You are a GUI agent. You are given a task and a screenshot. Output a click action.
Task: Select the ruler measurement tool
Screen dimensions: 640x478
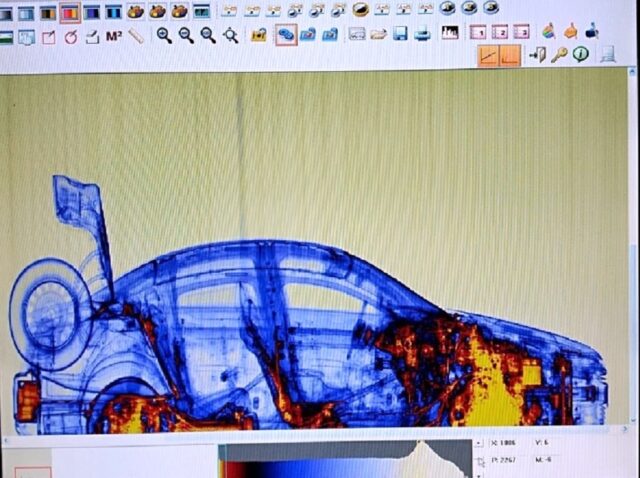pos(136,36)
